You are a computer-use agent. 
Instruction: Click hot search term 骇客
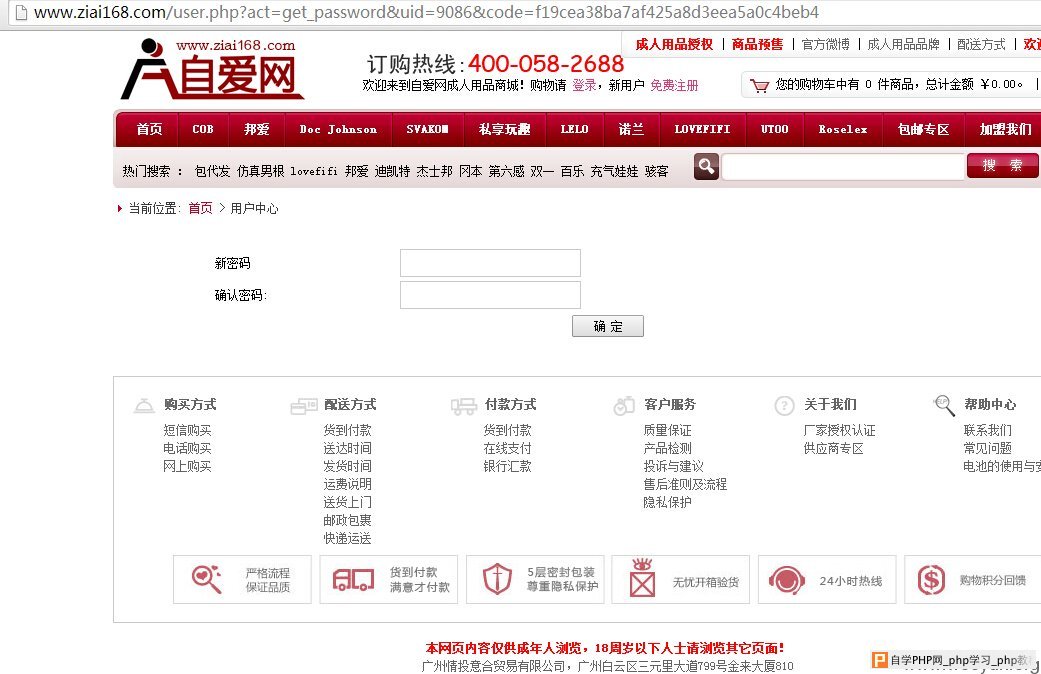(x=657, y=171)
